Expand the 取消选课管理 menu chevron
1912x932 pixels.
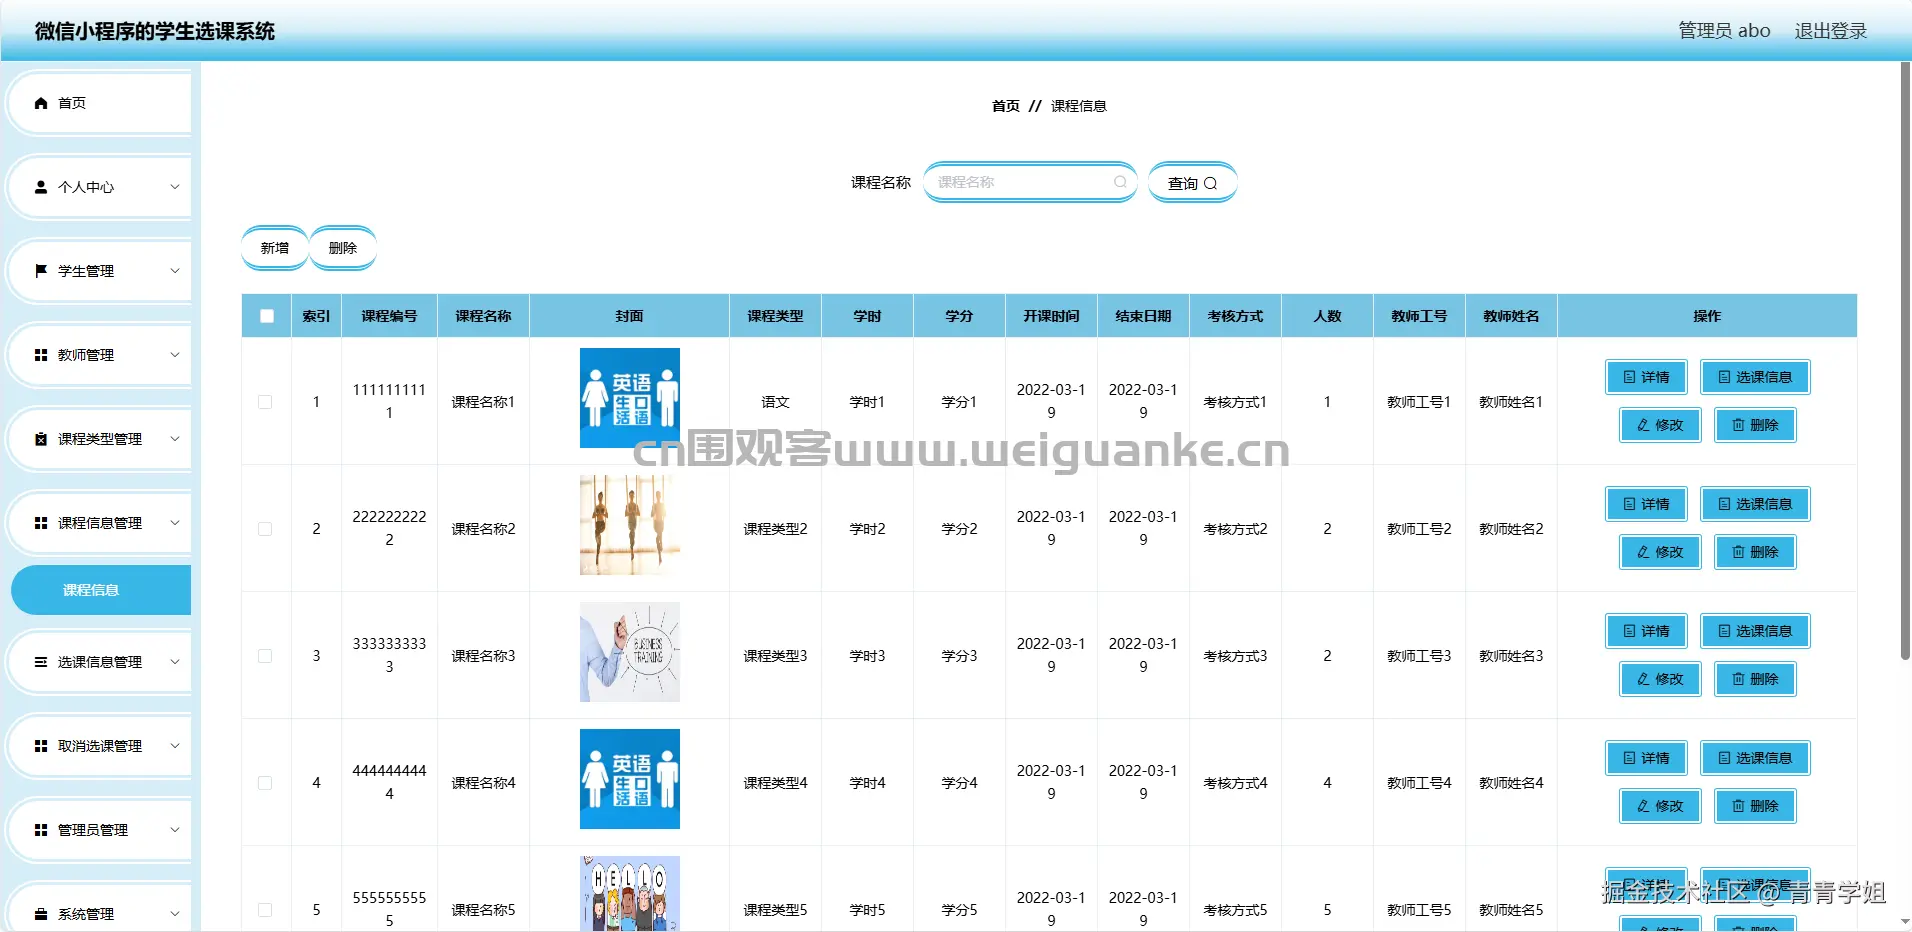click(175, 746)
